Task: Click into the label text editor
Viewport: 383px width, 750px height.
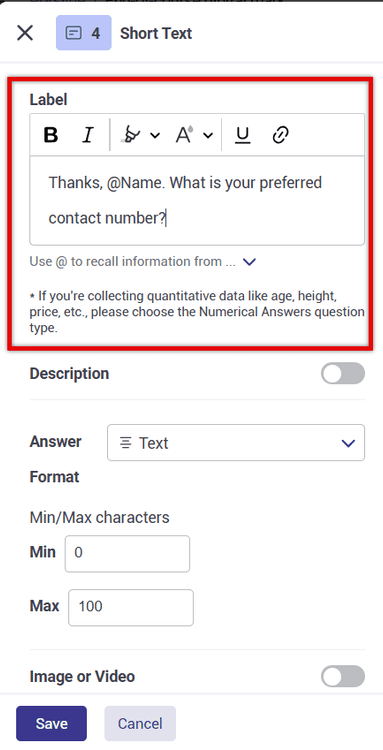Action: pyautogui.click(x=197, y=200)
